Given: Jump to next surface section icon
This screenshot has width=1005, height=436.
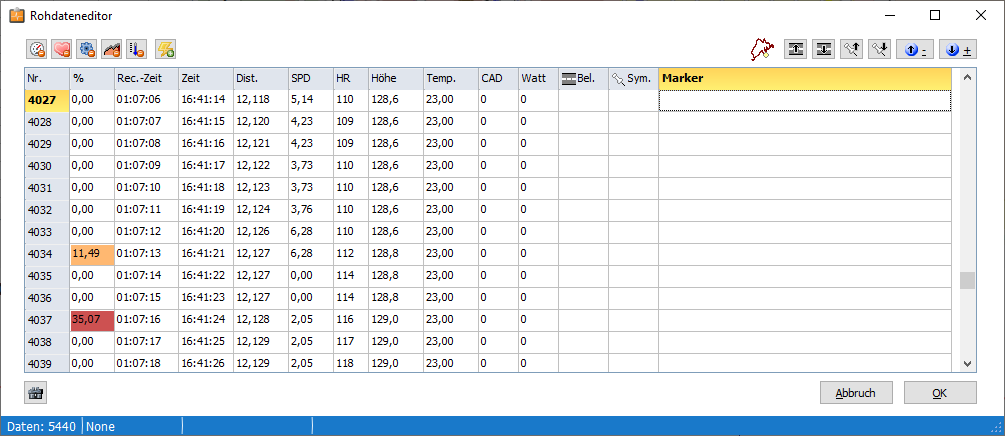Looking at the screenshot, I should click(824, 48).
